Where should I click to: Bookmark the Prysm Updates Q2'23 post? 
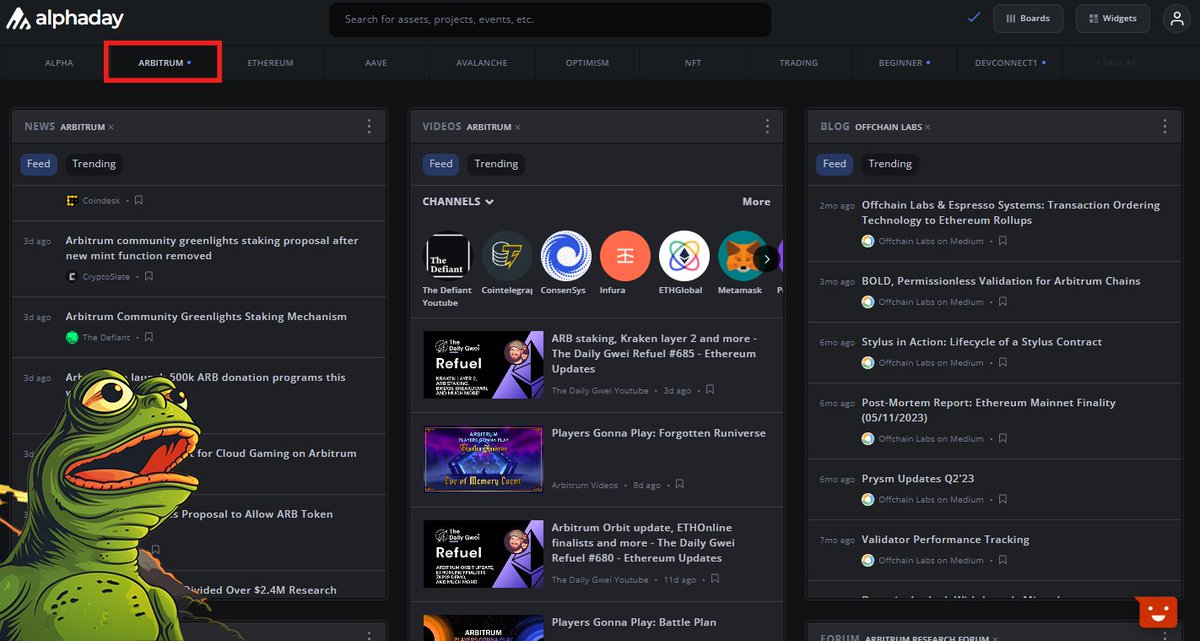click(1003, 500)
